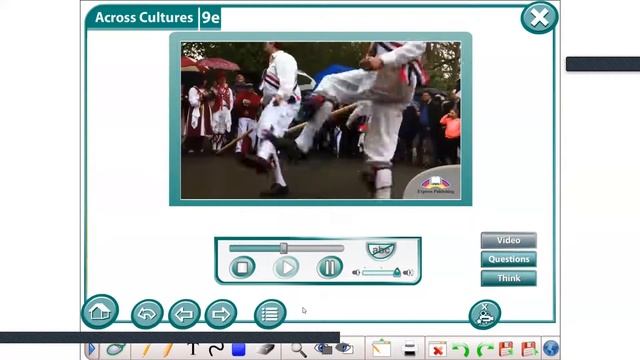
Task: Play the video
Action: 286,268
